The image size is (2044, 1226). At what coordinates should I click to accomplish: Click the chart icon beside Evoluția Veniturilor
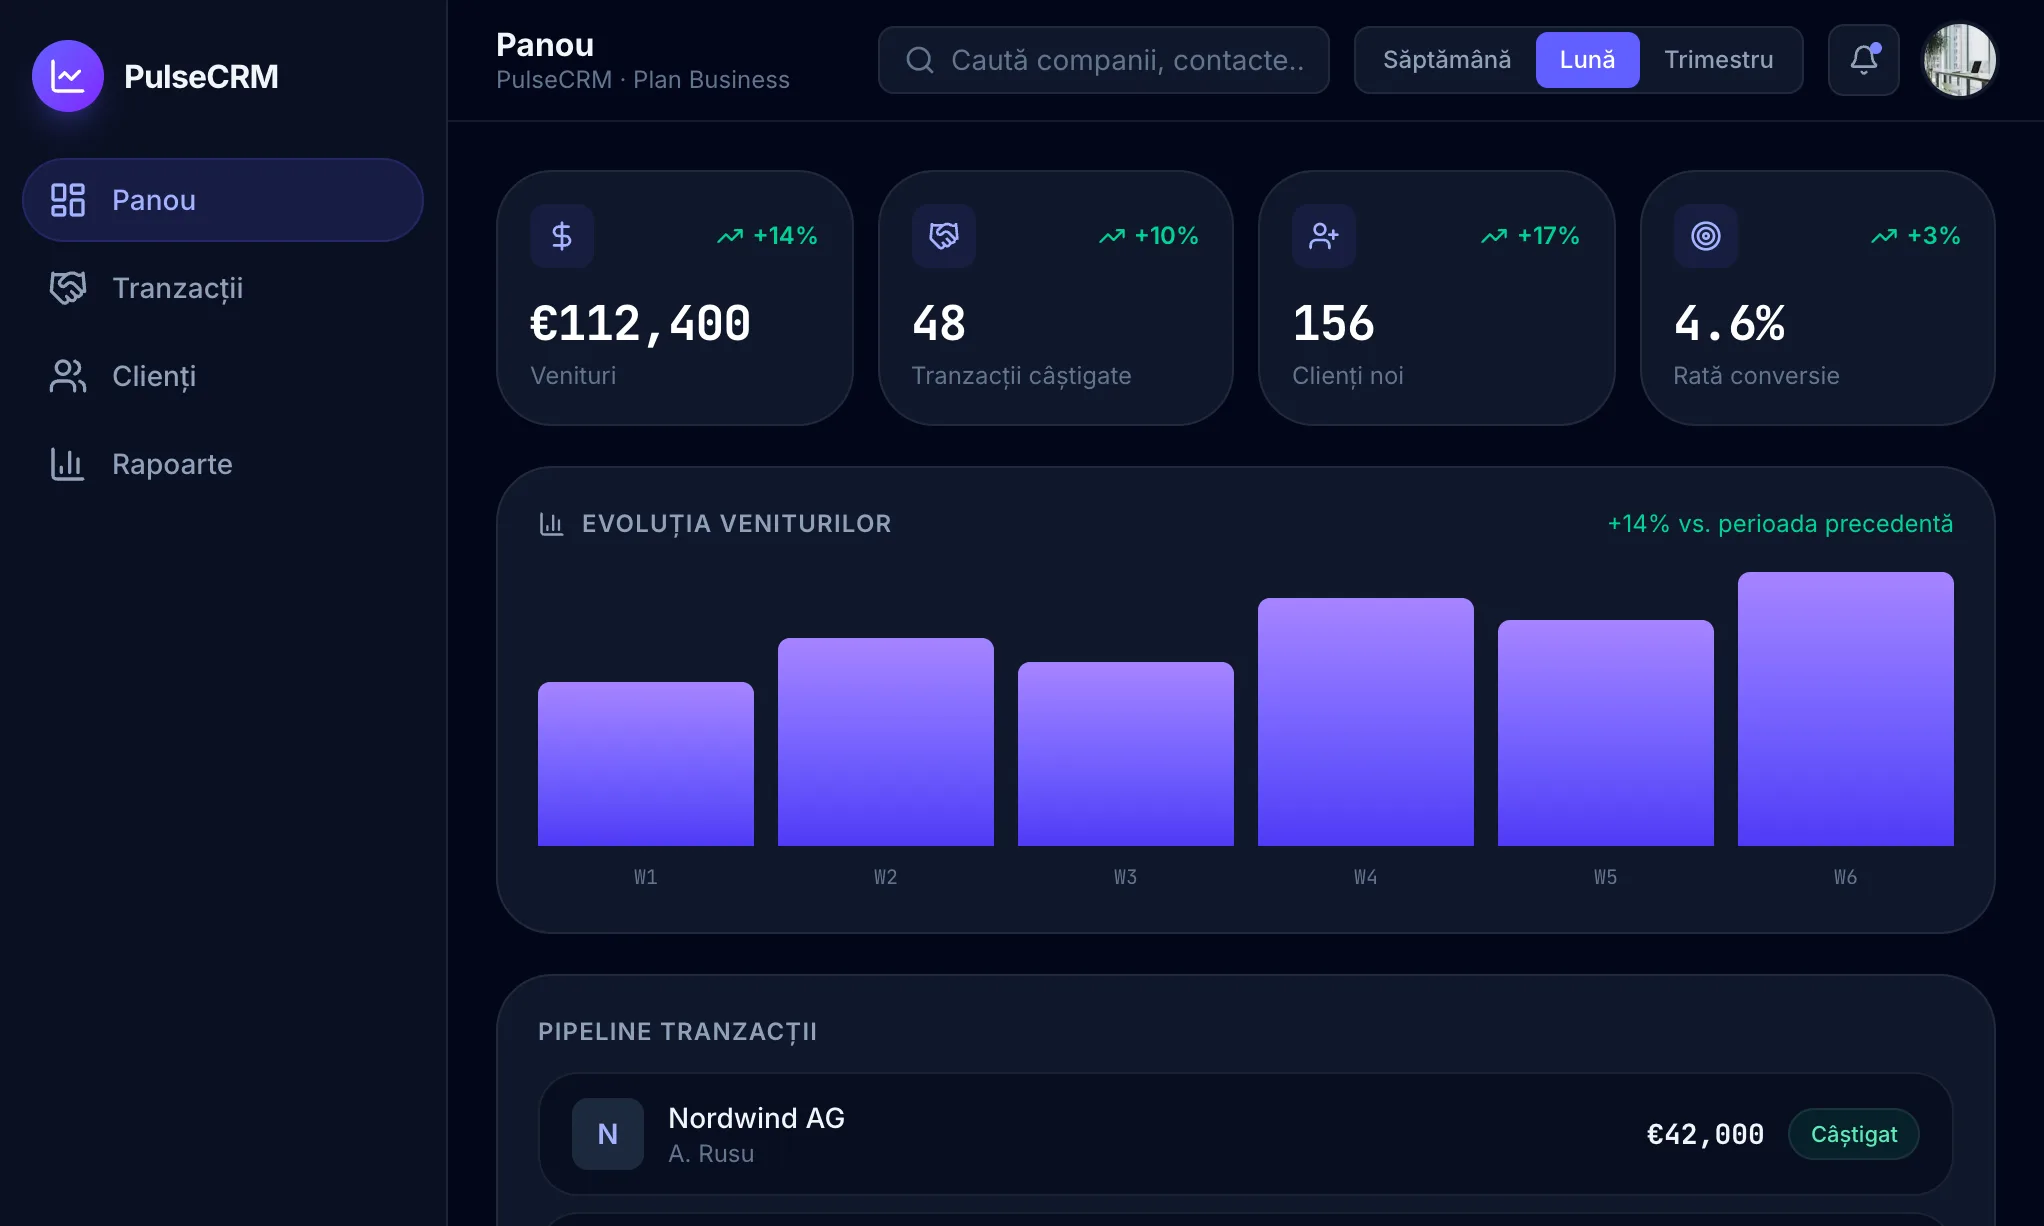pos(551,524)
